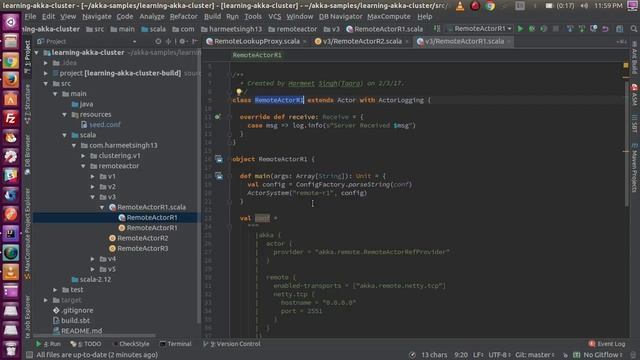Open the Refactor menu
This screenshot has height=360, width=640.
click(x=184, y=16)
